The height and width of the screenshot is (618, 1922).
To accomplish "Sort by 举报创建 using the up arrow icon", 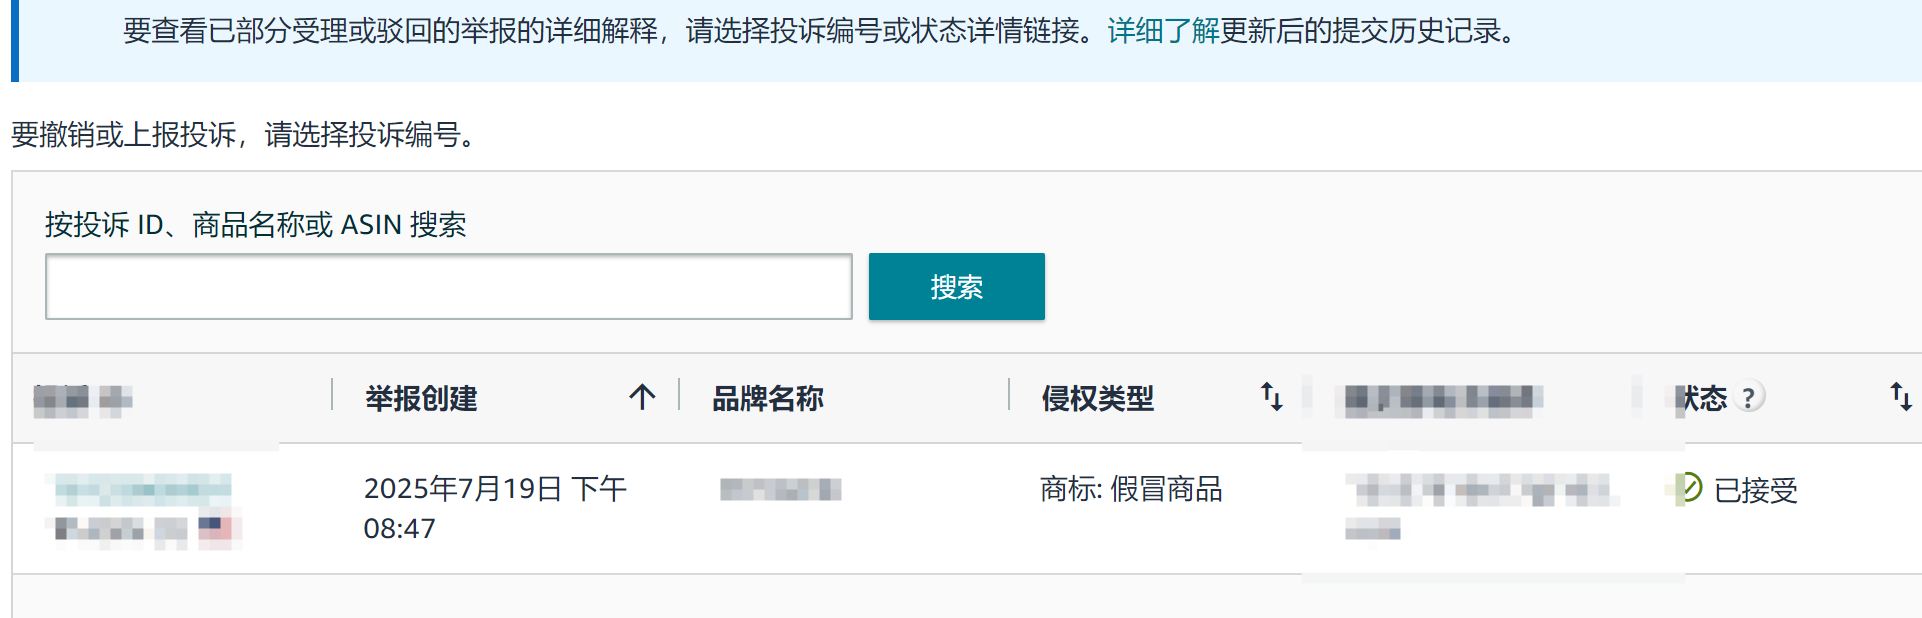I will click(x=642, y=398).
